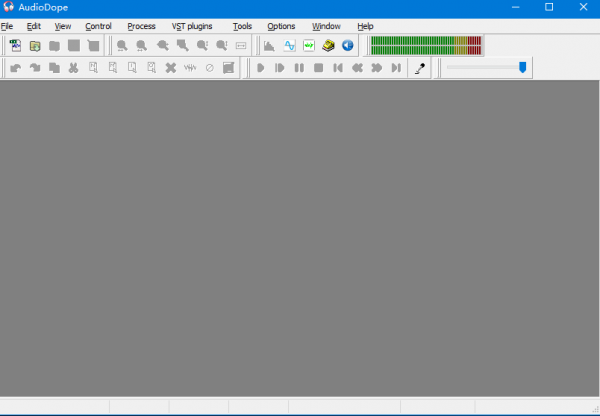600x416 pixels.
Task: Click the blue sine wave generator icon
Action: (x=289, y=46)
